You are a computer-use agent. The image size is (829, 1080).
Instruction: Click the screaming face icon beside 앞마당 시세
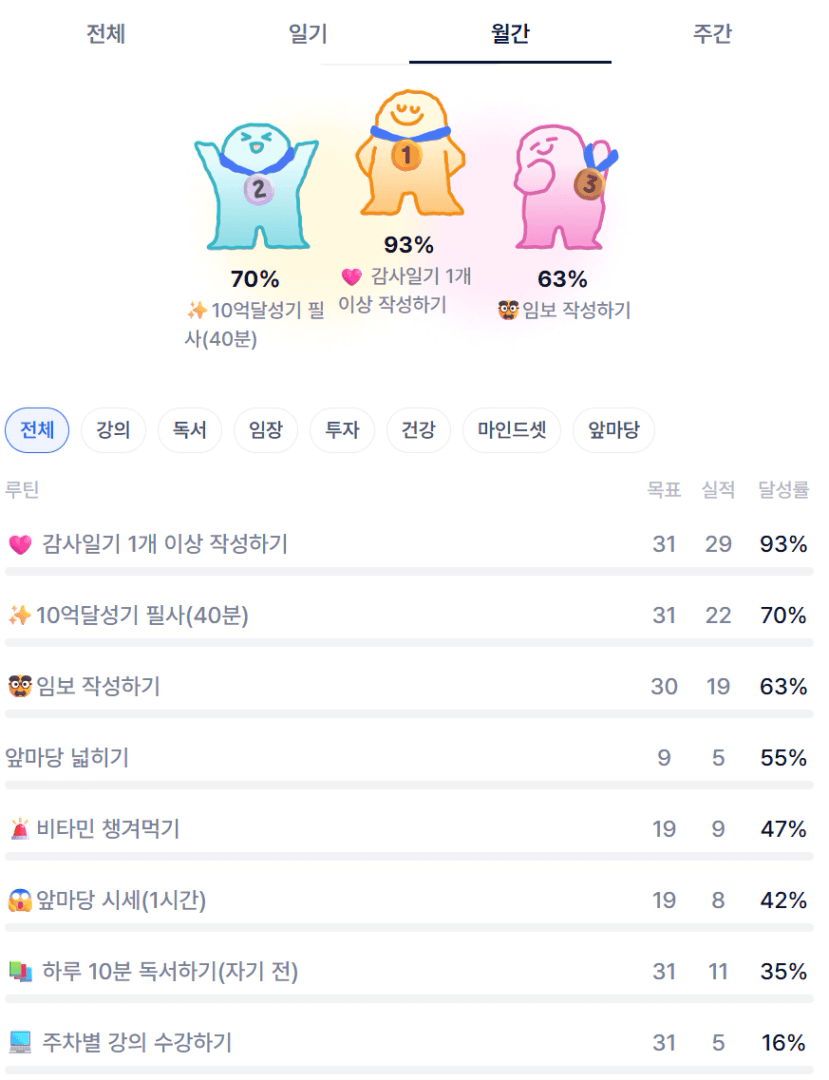pyautogui.click(x=19, y=901)
